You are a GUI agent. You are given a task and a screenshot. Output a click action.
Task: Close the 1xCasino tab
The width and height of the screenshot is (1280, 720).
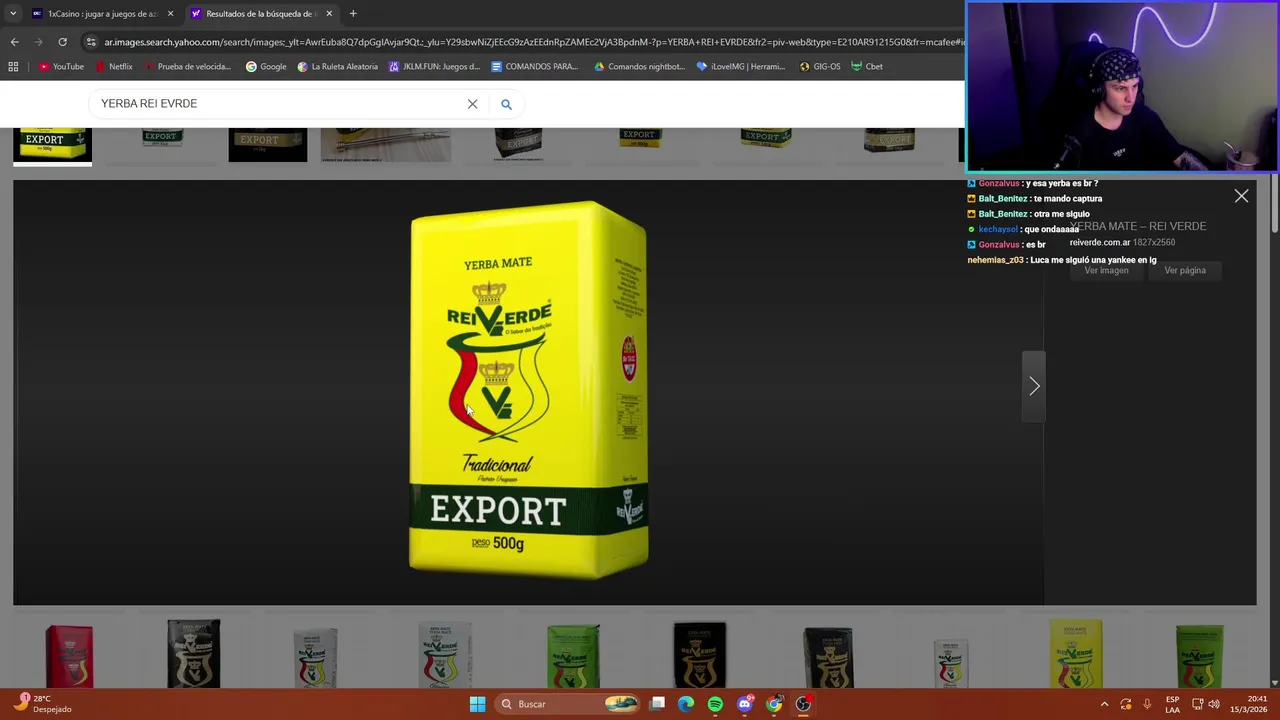170,14
